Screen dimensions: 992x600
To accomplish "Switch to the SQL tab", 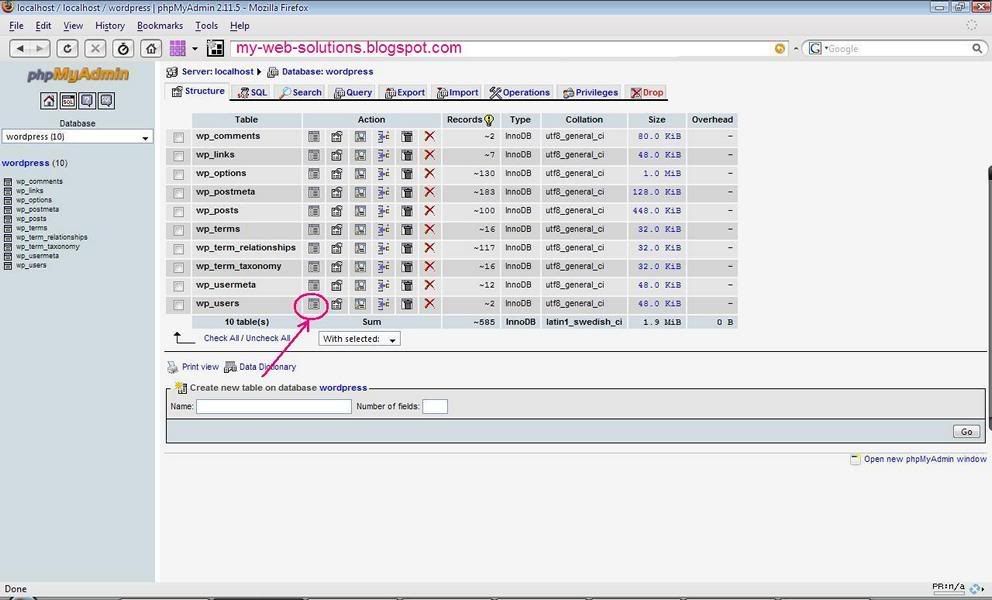I will (253, 92).
